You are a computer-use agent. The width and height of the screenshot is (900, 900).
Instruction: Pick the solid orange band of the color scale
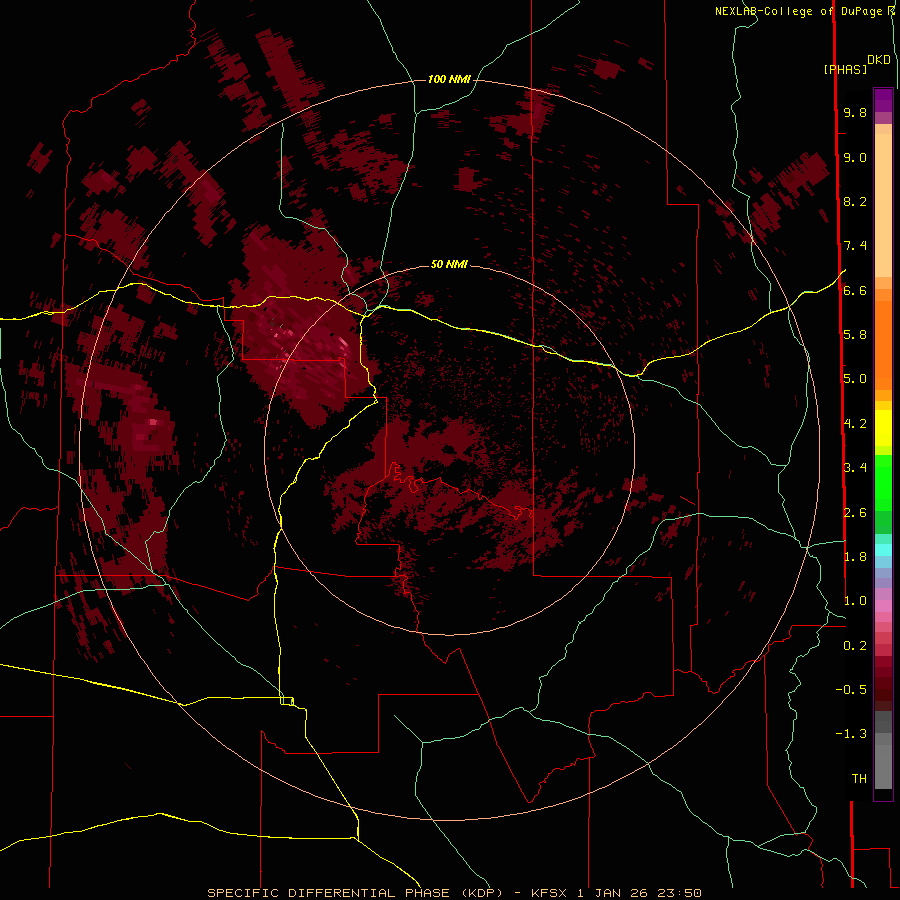tap(883, 345)
